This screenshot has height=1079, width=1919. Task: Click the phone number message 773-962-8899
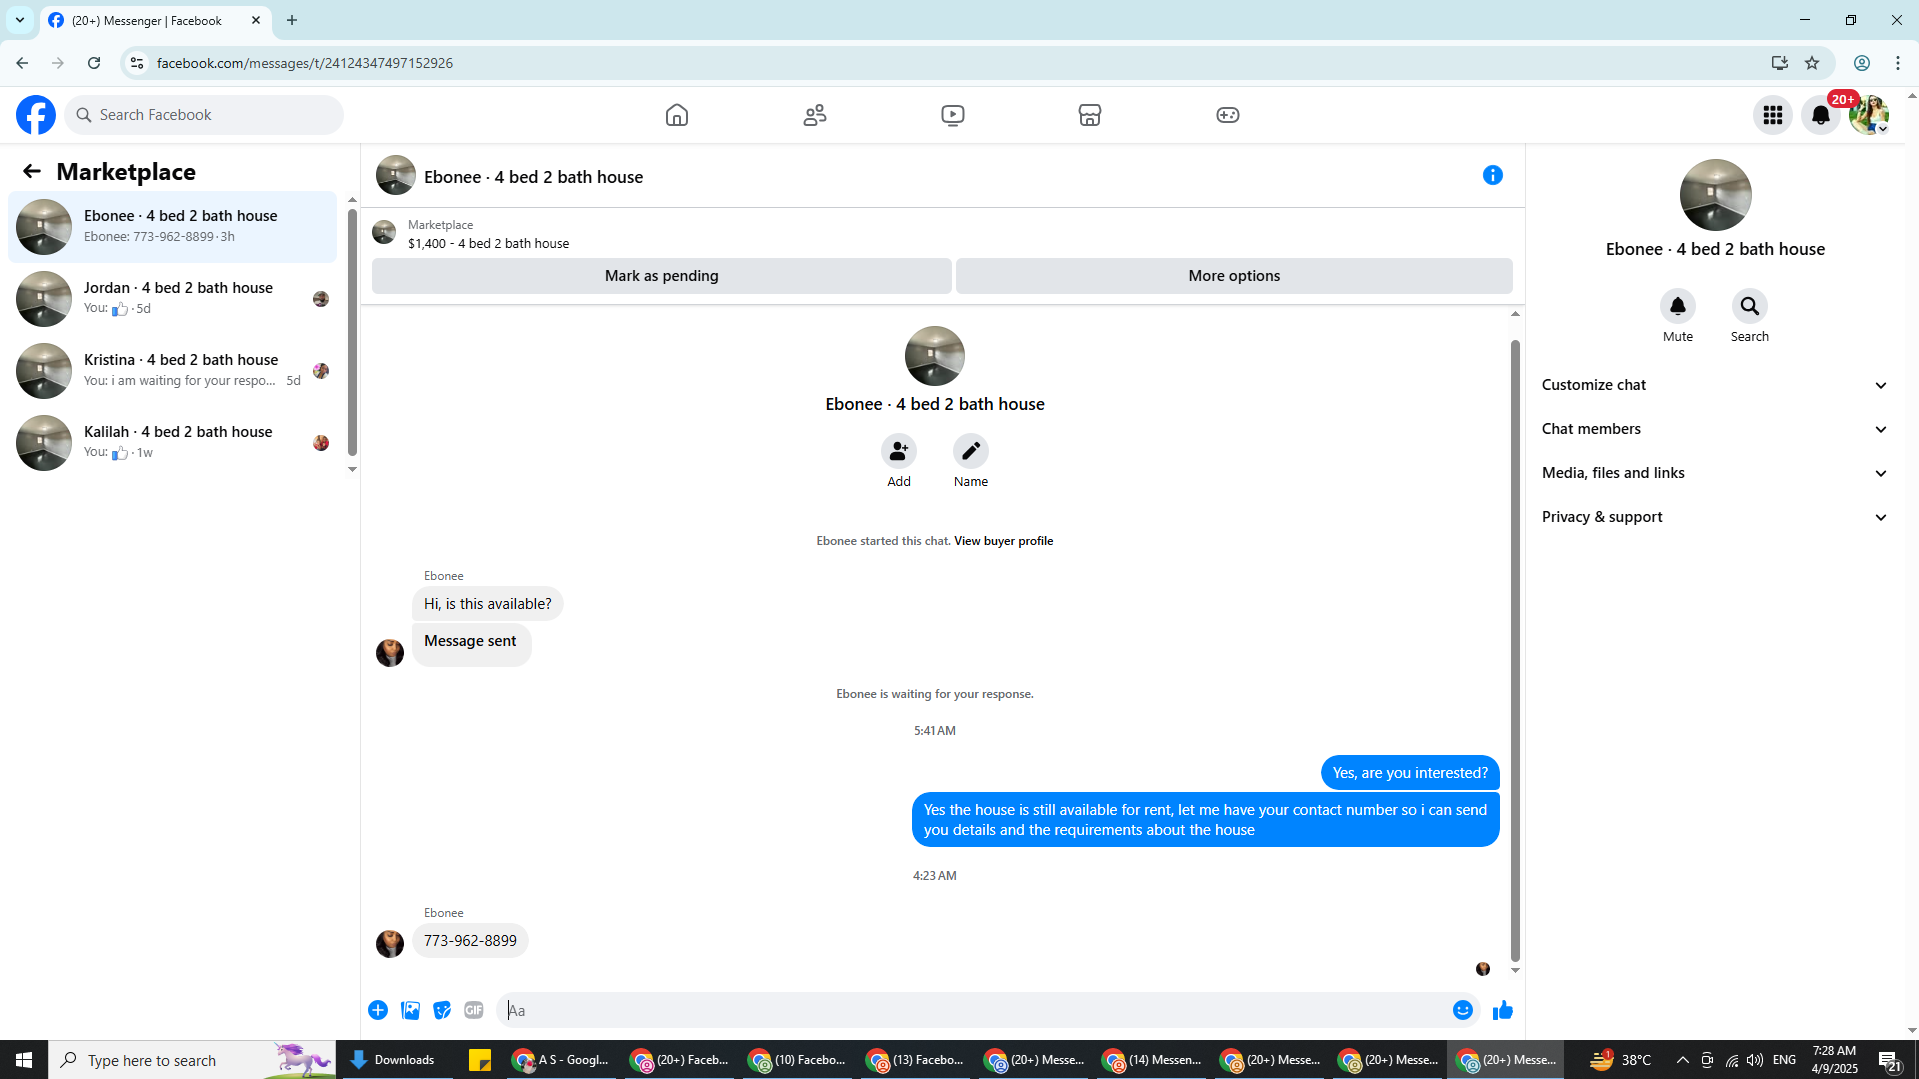tap(470, 941)
